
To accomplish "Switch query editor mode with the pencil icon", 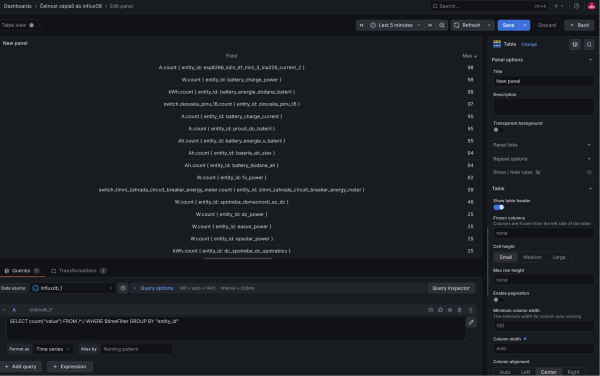I will click(471, 322).
